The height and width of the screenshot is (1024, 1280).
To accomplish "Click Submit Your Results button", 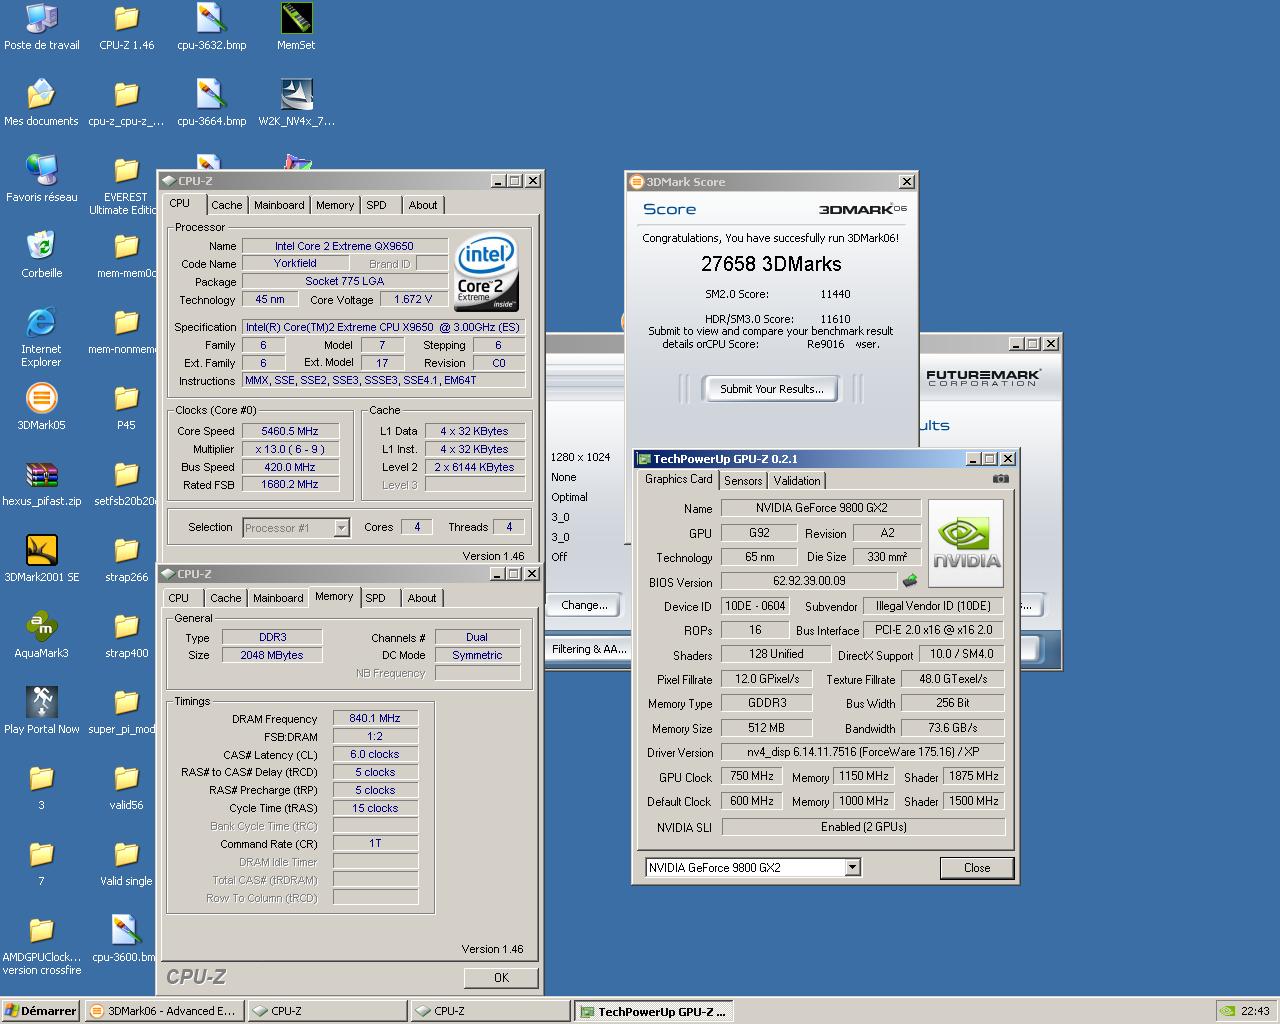I will [x=772, y=389].
